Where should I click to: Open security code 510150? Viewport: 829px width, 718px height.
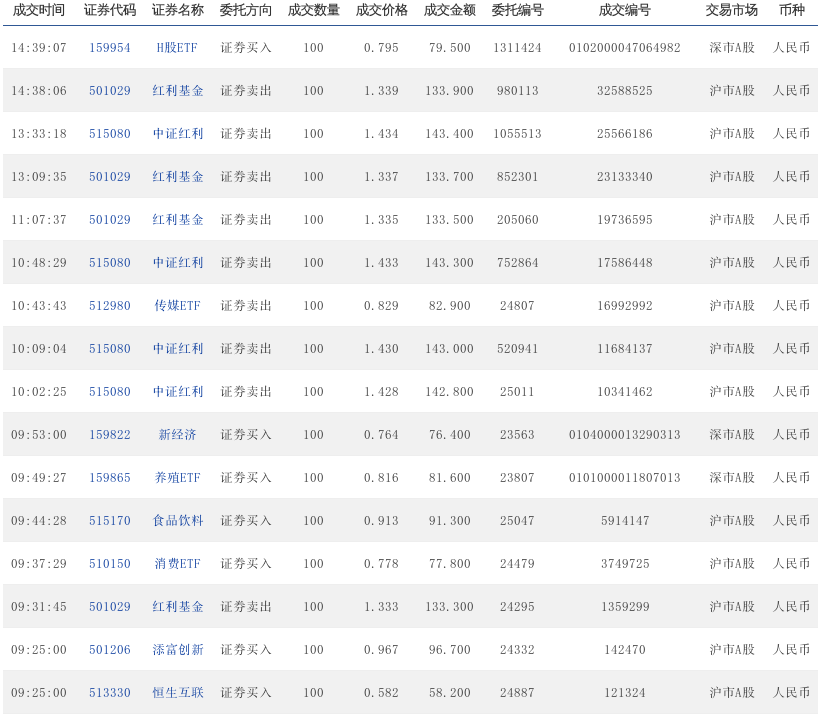(x=109, y=564)
